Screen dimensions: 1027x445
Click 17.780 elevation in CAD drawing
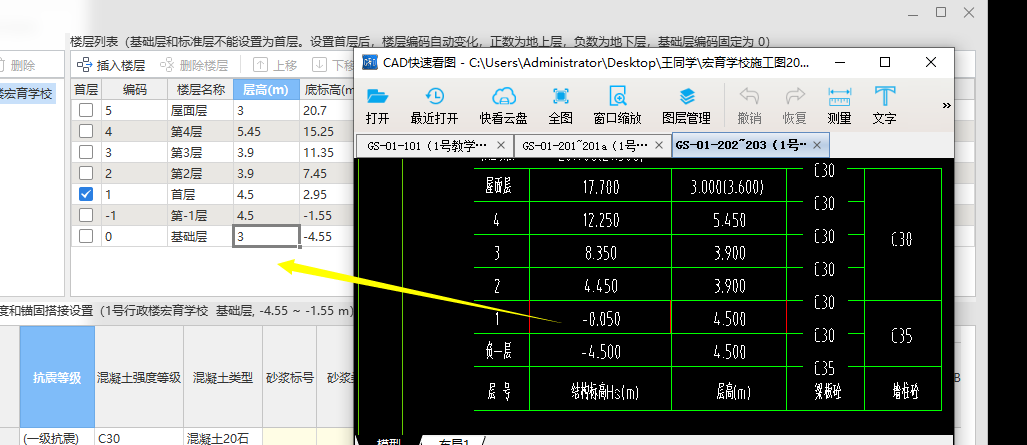pos(601,188)
